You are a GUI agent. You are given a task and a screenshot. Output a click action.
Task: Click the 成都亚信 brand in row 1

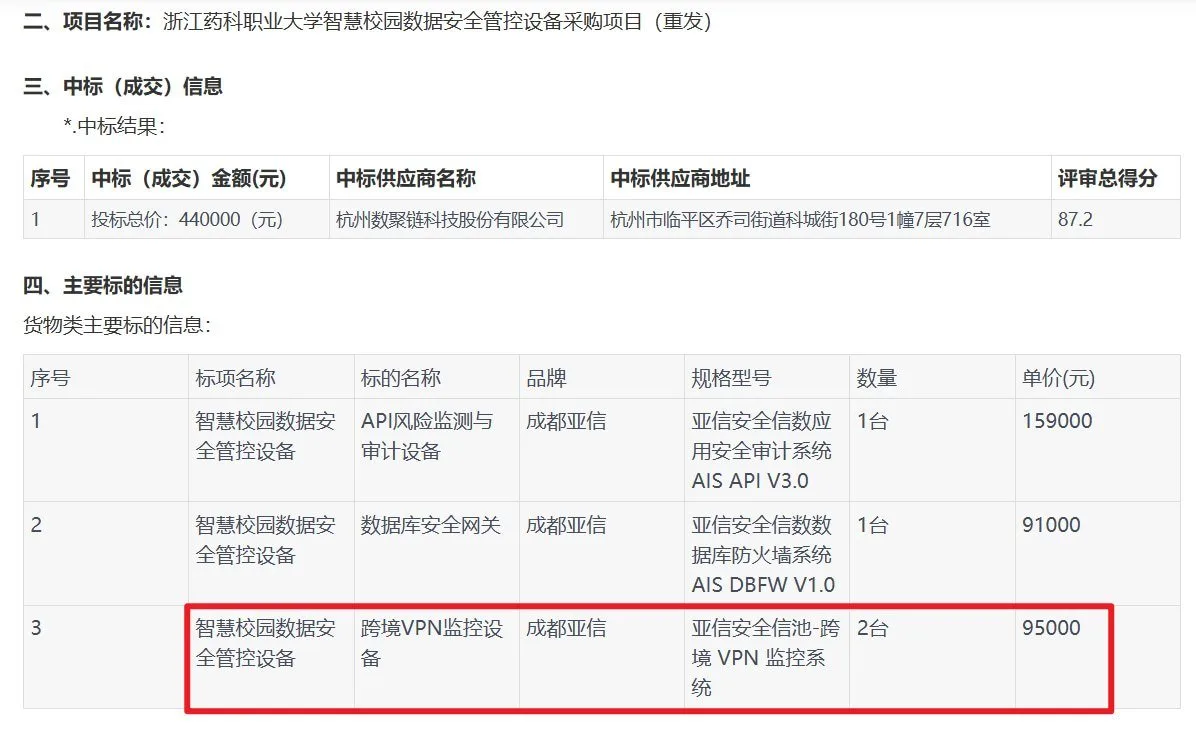click(566, 421)
